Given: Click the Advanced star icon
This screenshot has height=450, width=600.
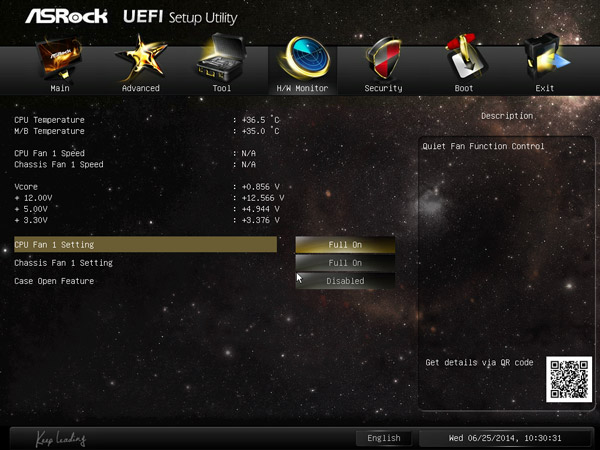Looking at the screenshot, I should [141, 57].
